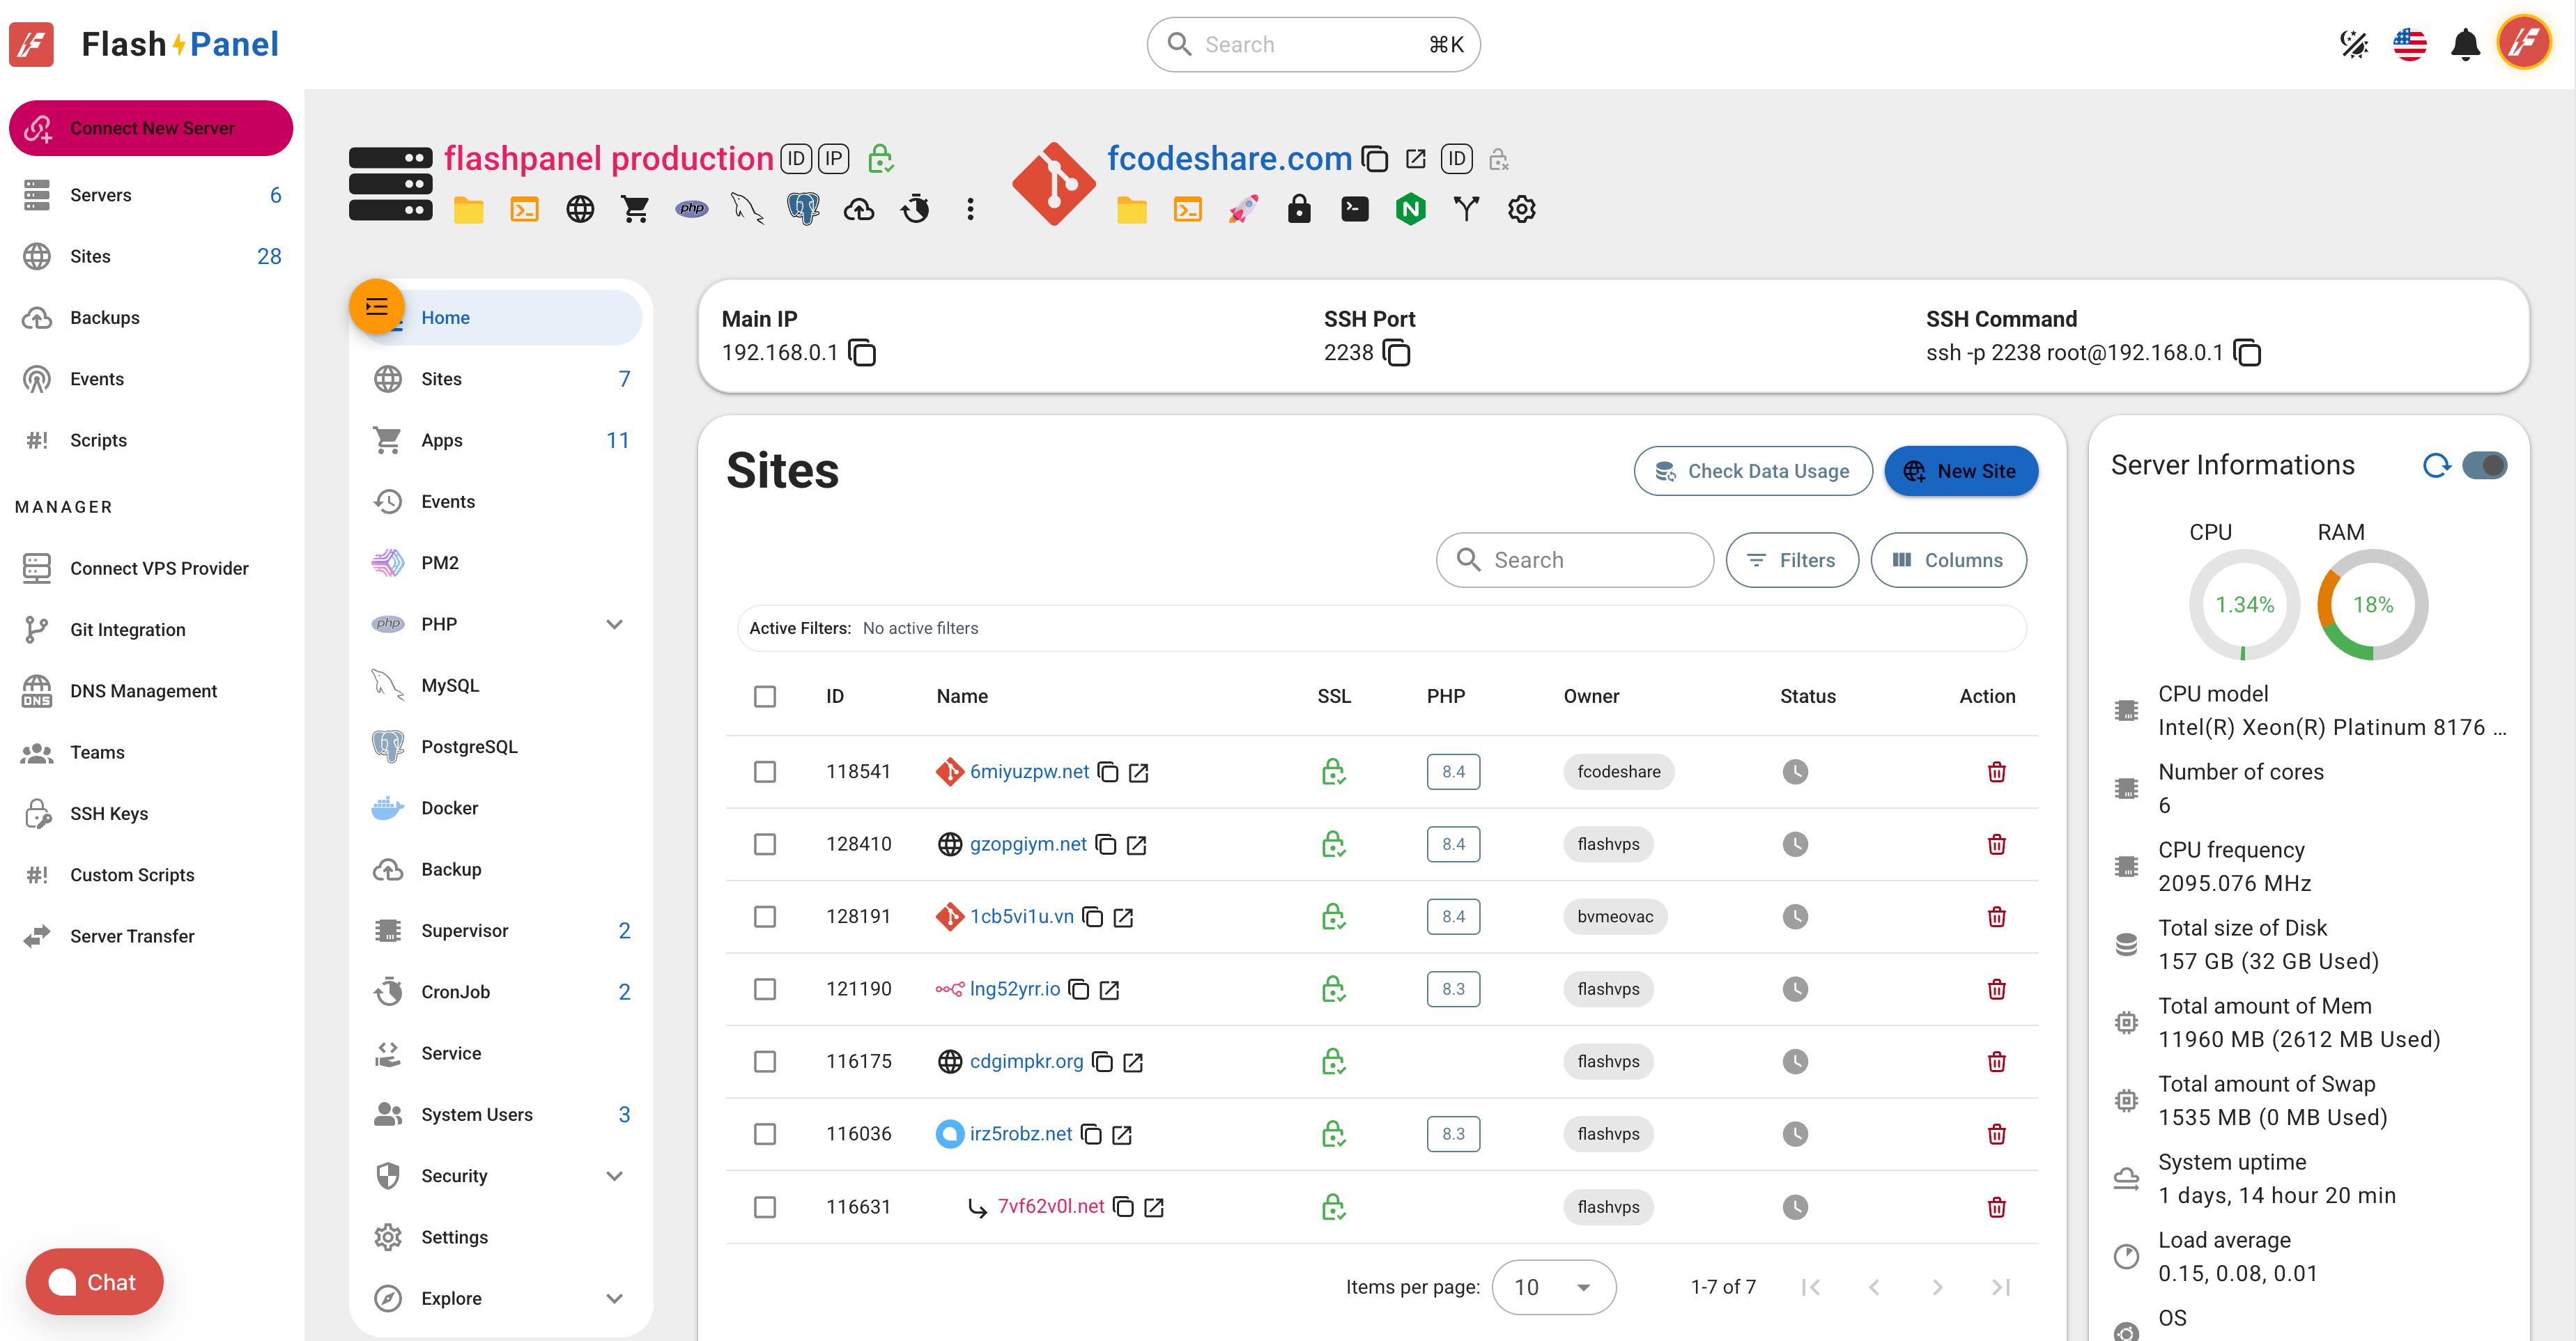Click the rocket deploy icon for fcodeshare.com

tap(1243, 209)
